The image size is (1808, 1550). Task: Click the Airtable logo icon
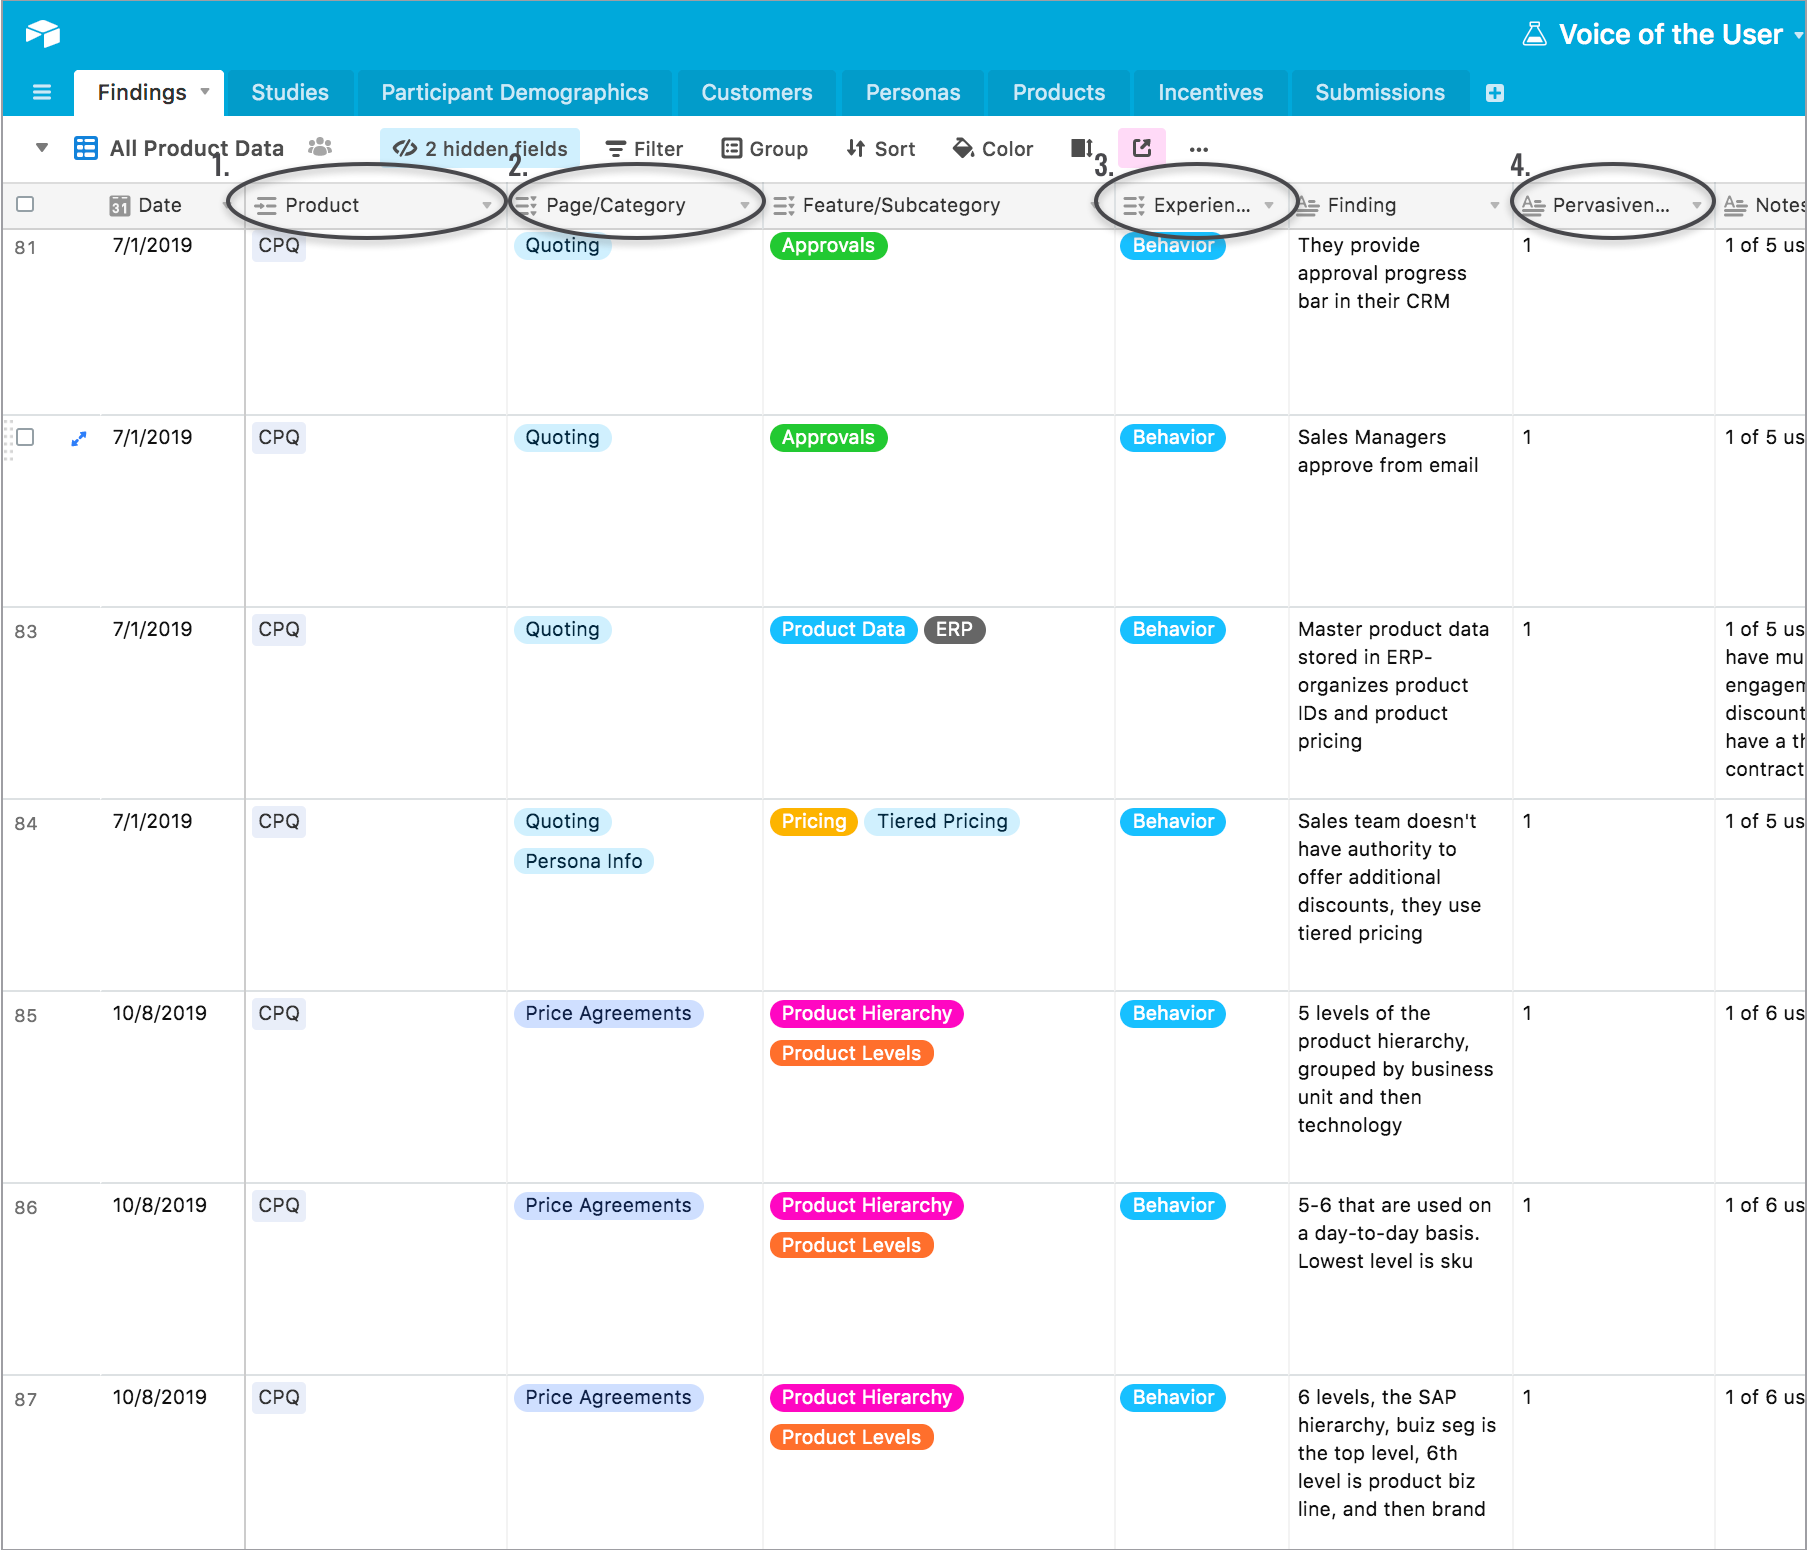tap(43, 34)
